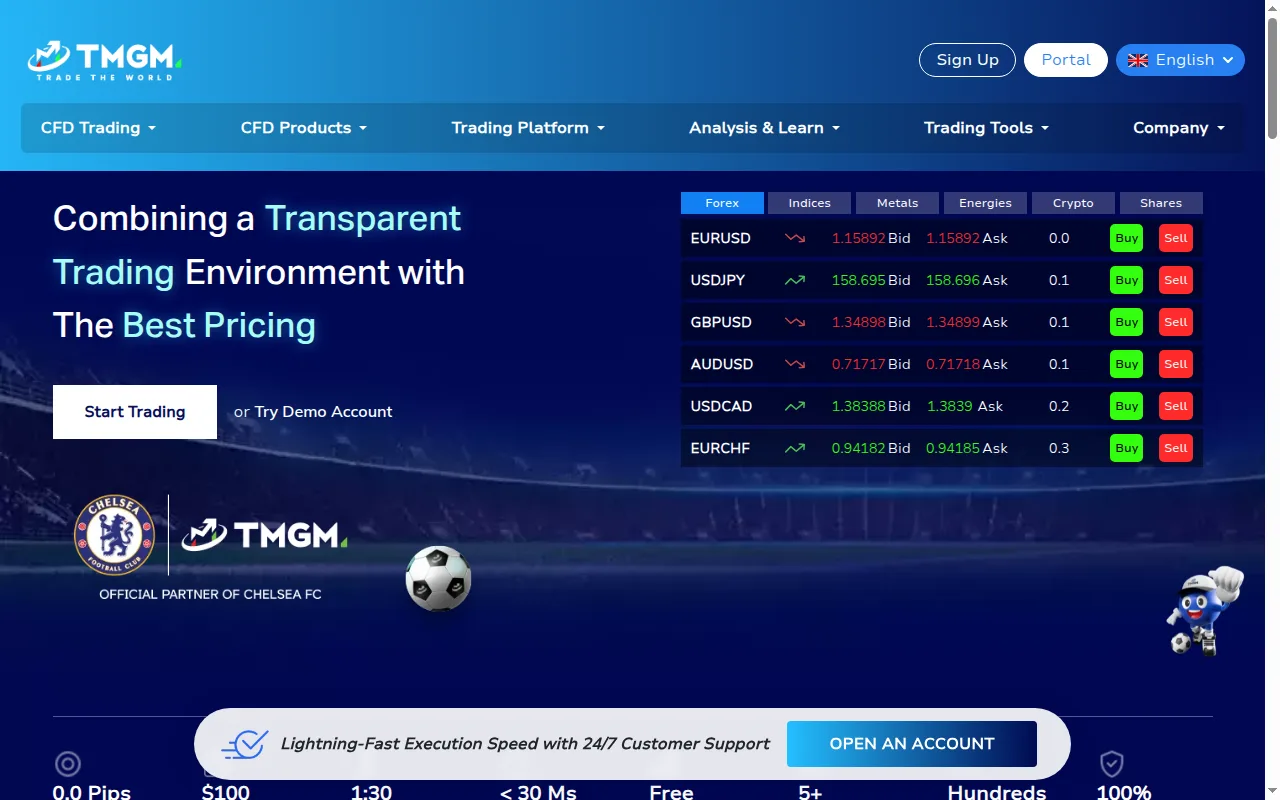Click the TMGM Trade The World logo

click(104, 61)
